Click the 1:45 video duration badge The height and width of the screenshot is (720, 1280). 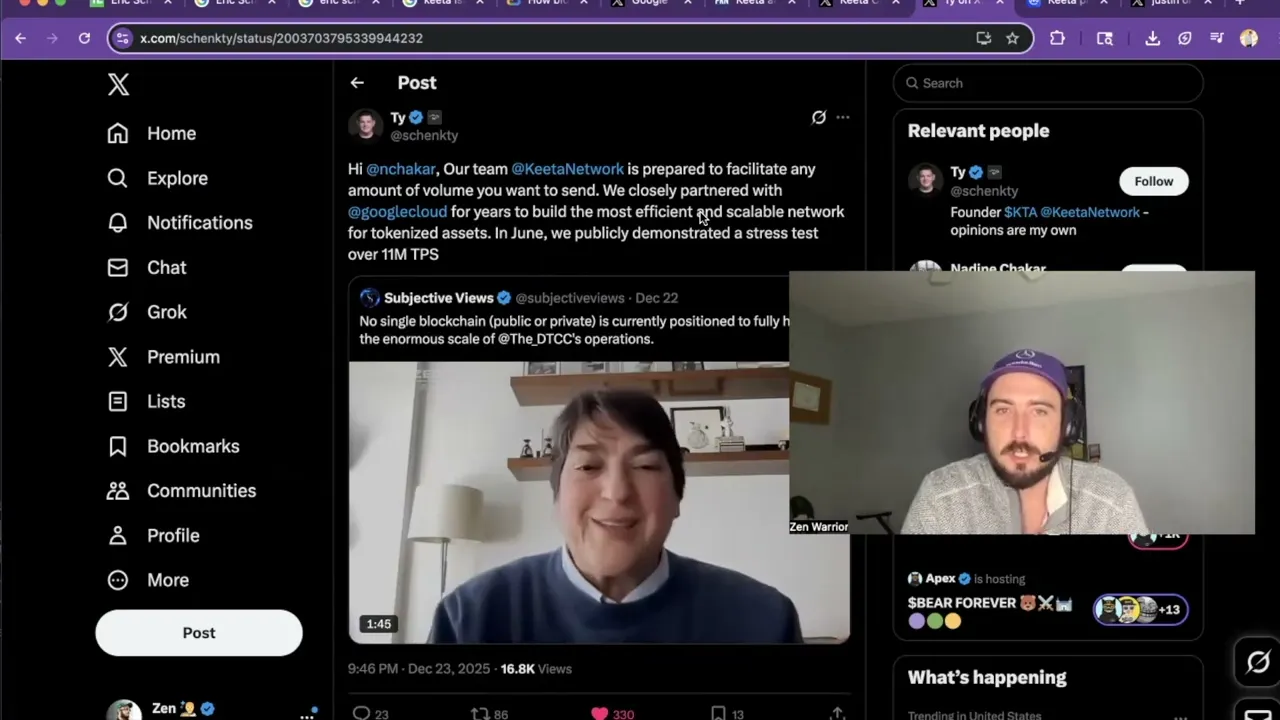pyautogui.click(x=379, y=624)
